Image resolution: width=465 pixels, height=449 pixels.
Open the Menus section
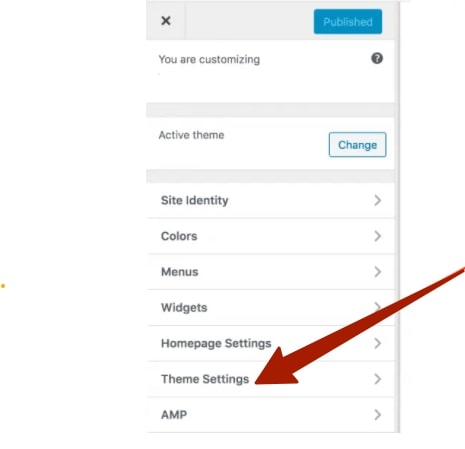(x=270, y=272)
